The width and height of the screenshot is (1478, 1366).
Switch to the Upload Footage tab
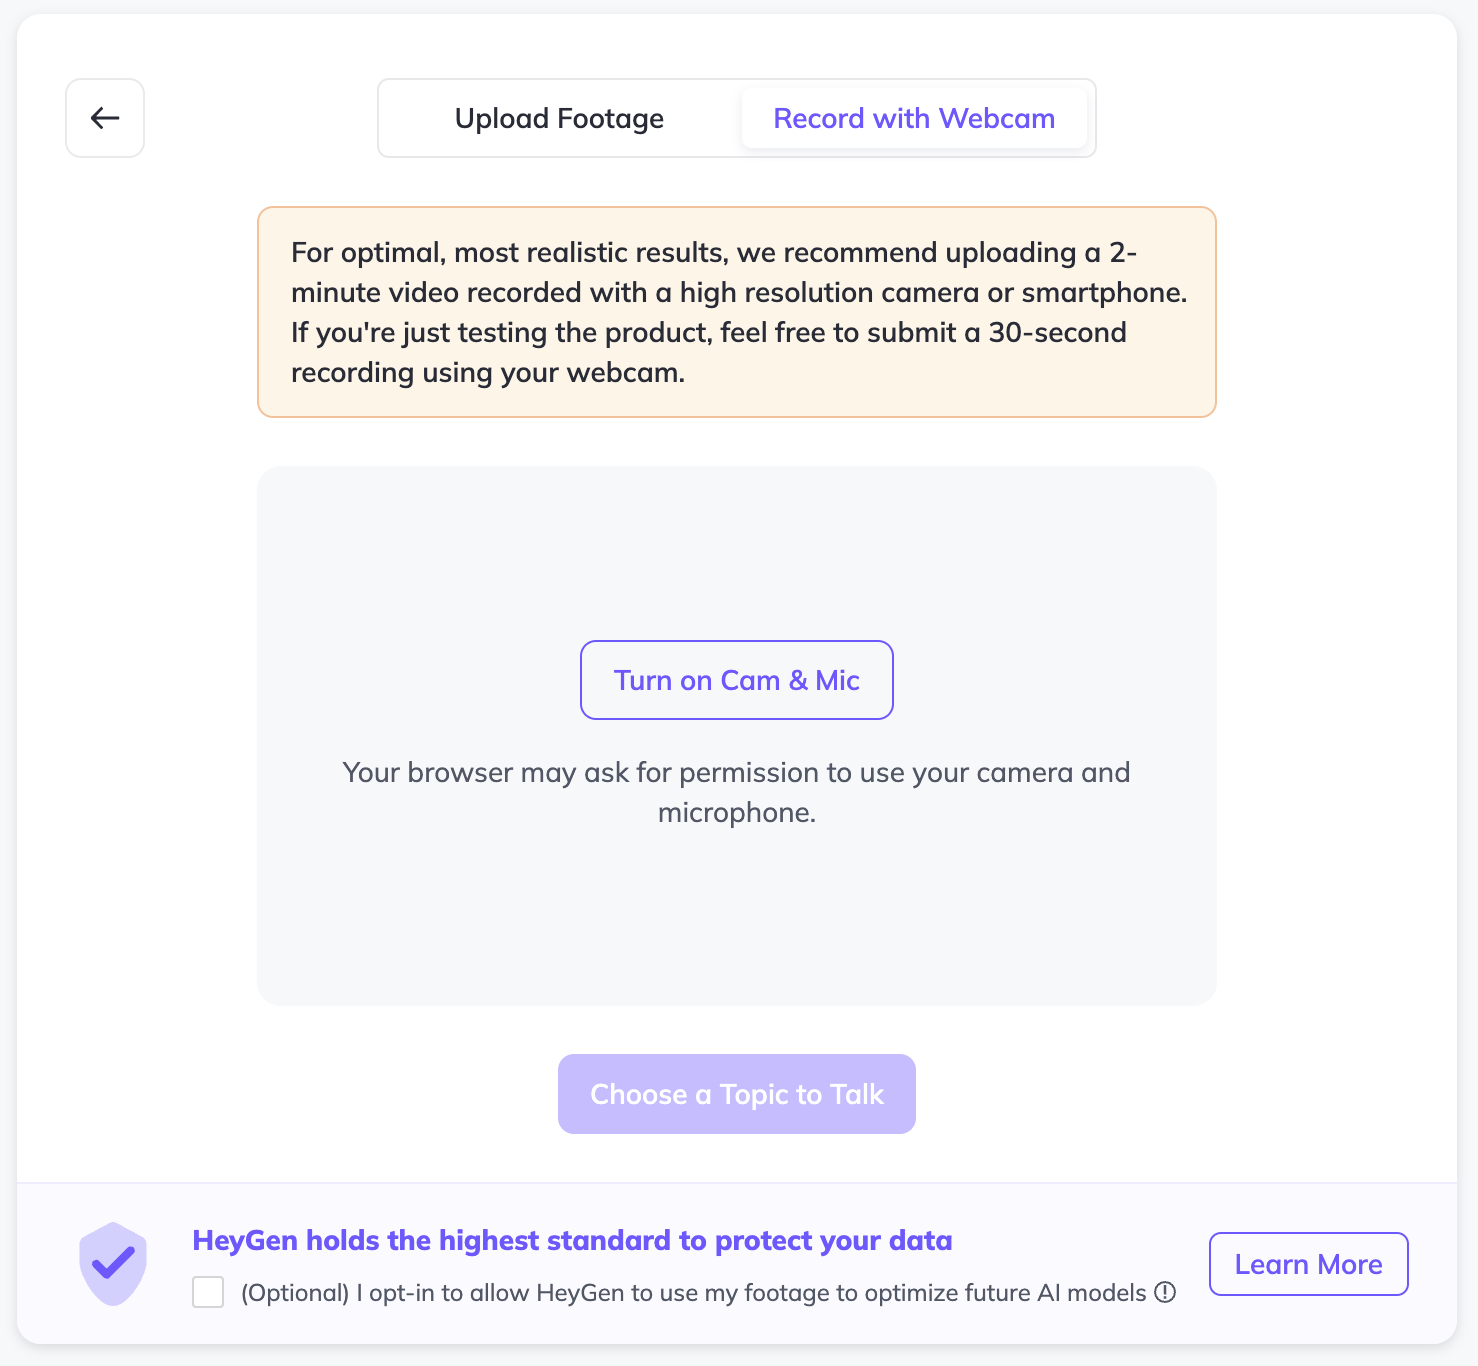pyautogui.click(x=559, y=118)
